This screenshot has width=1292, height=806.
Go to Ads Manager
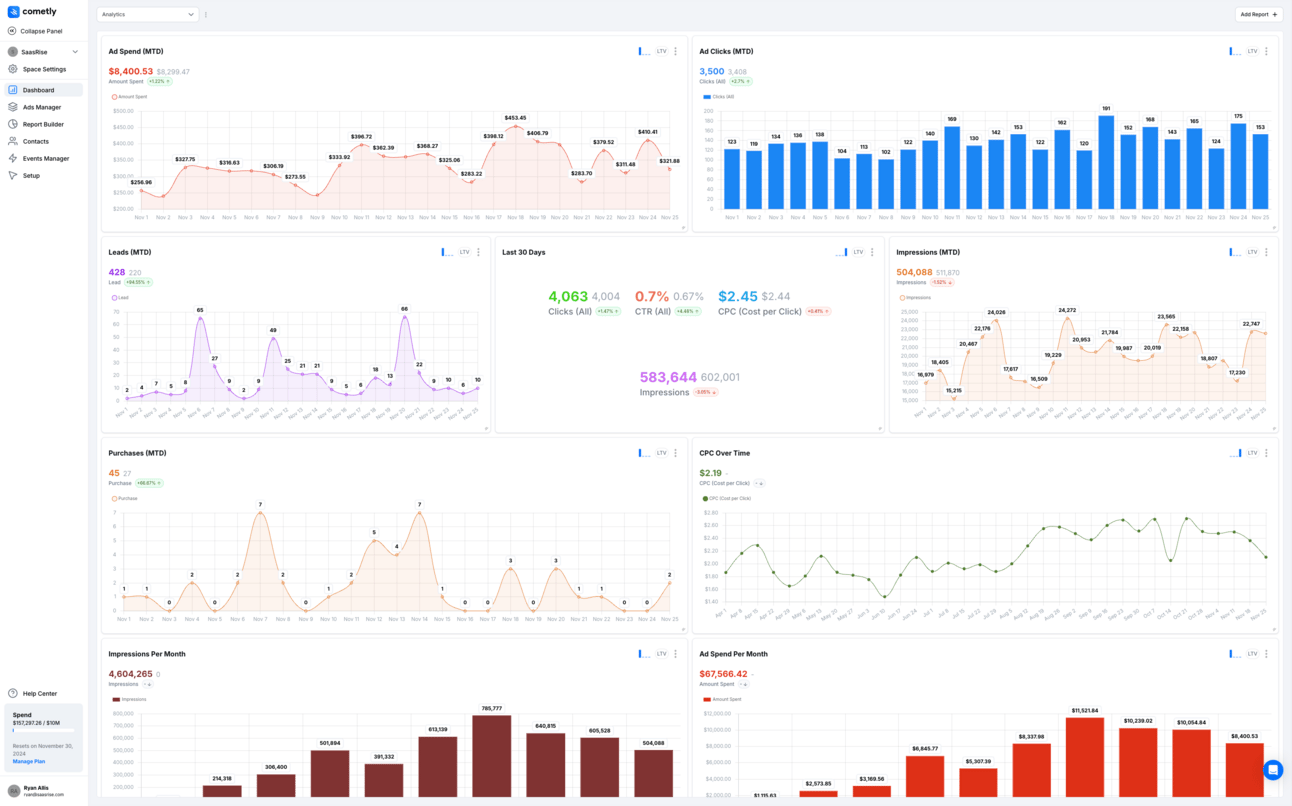pos(44,107)
